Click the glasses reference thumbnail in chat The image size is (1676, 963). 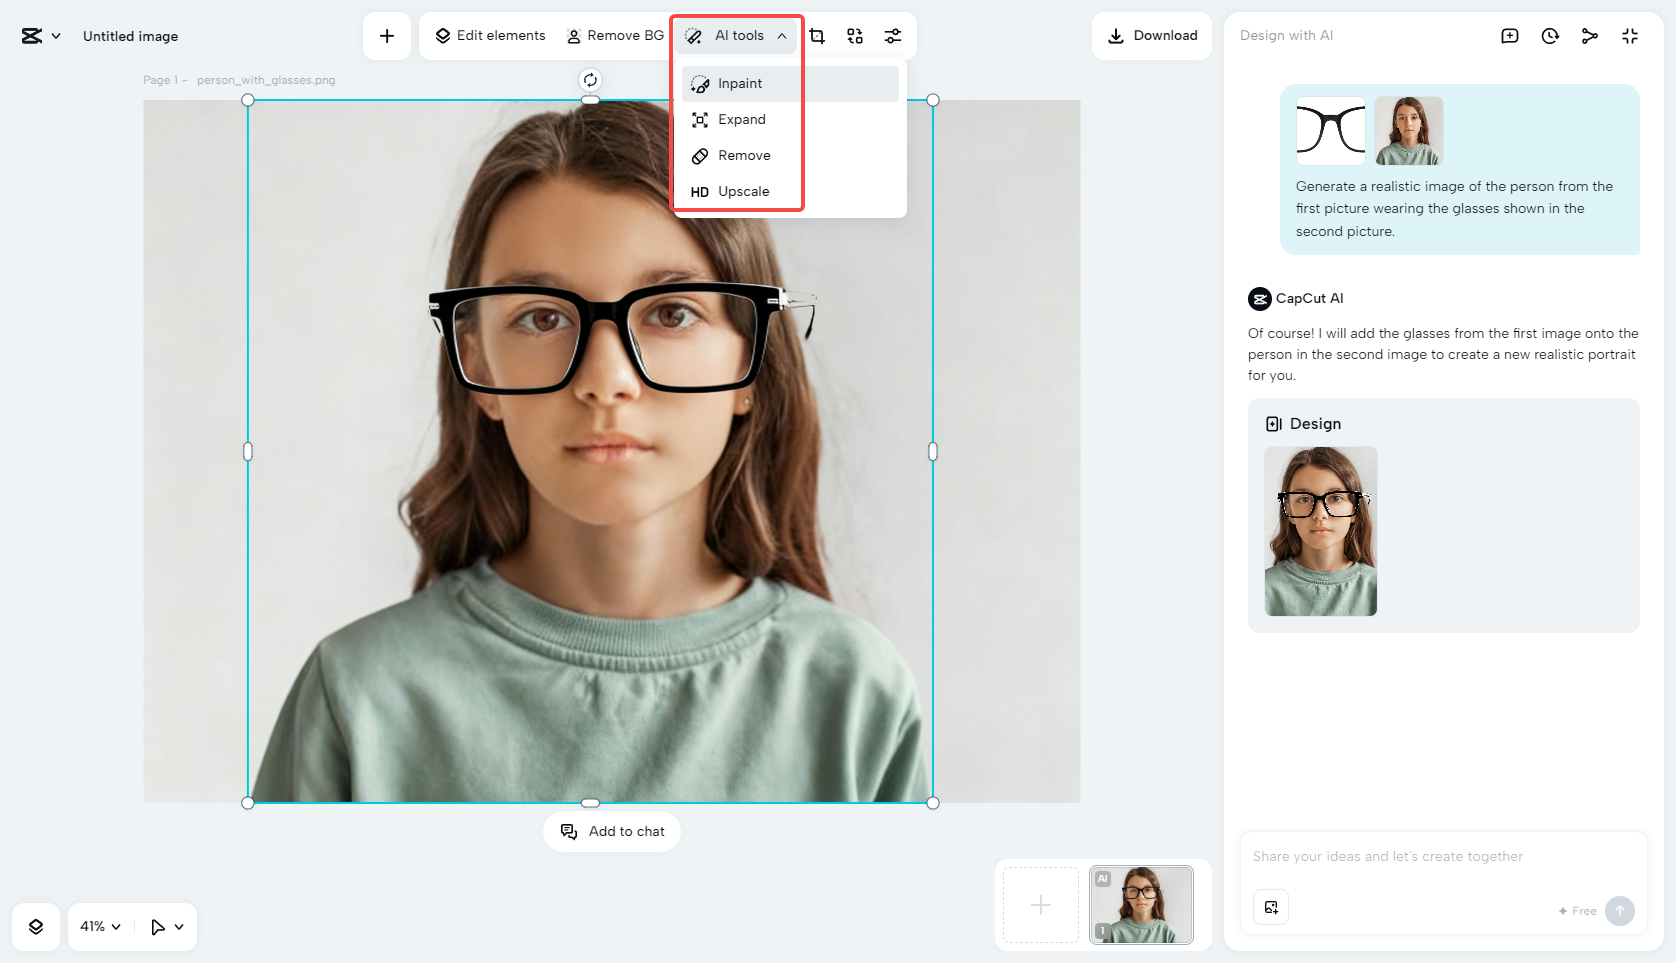coord(1331,131)
